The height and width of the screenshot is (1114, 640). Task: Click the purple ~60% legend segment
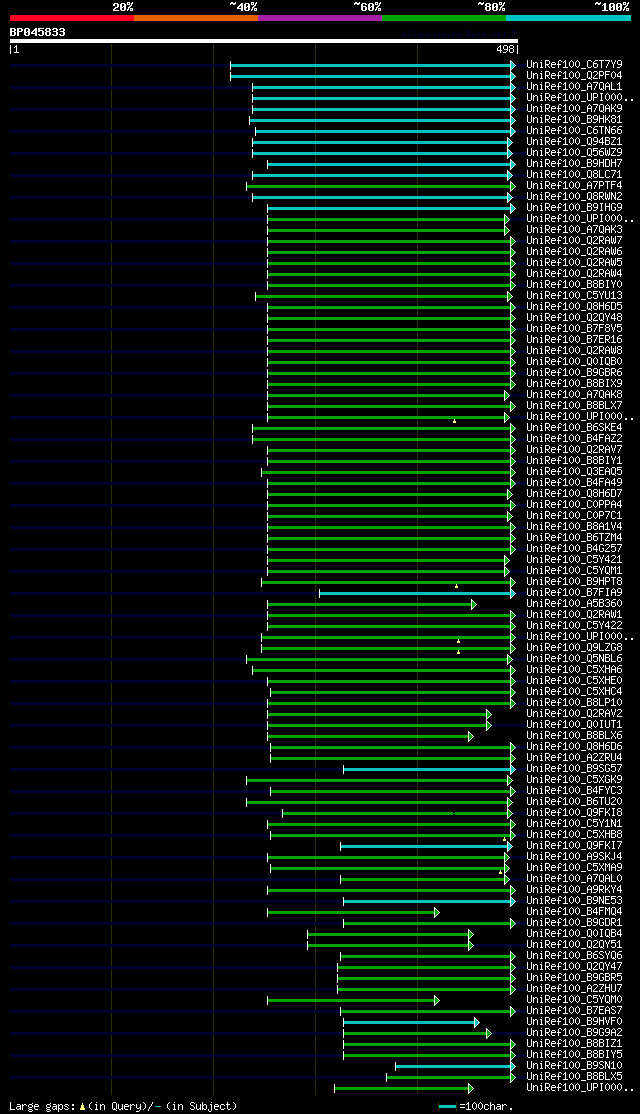320,18
